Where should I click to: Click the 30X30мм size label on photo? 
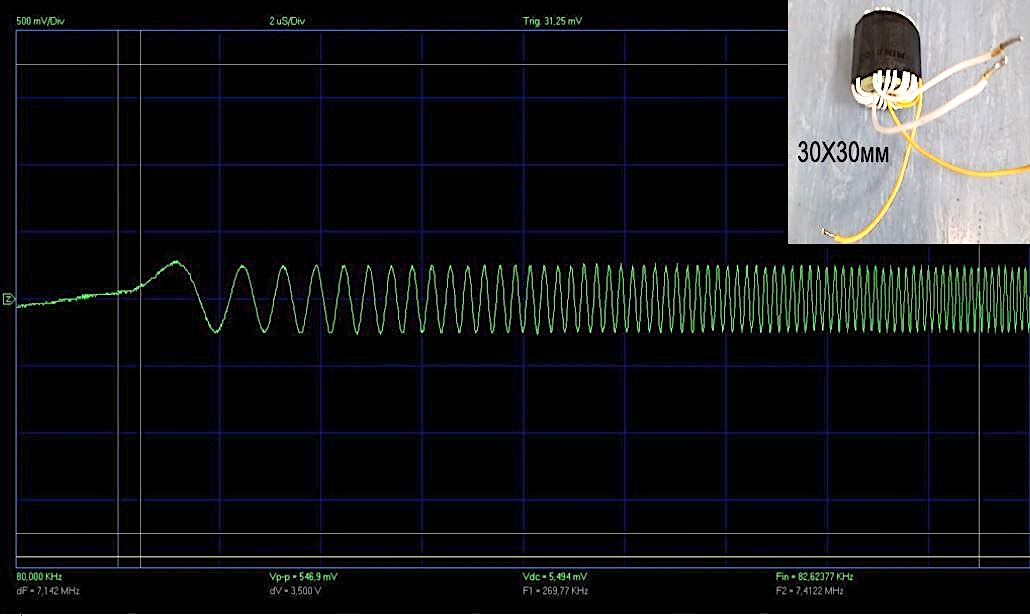point(843,153)
